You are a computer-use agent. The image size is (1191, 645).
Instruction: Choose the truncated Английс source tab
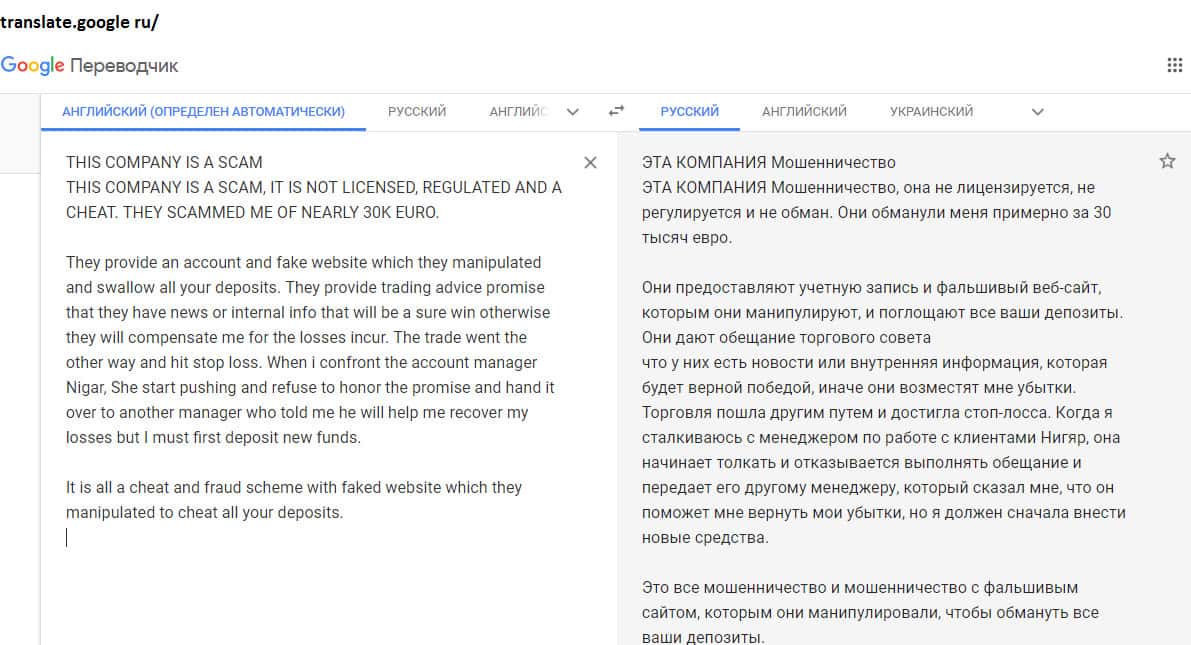(x=518, y=112)
